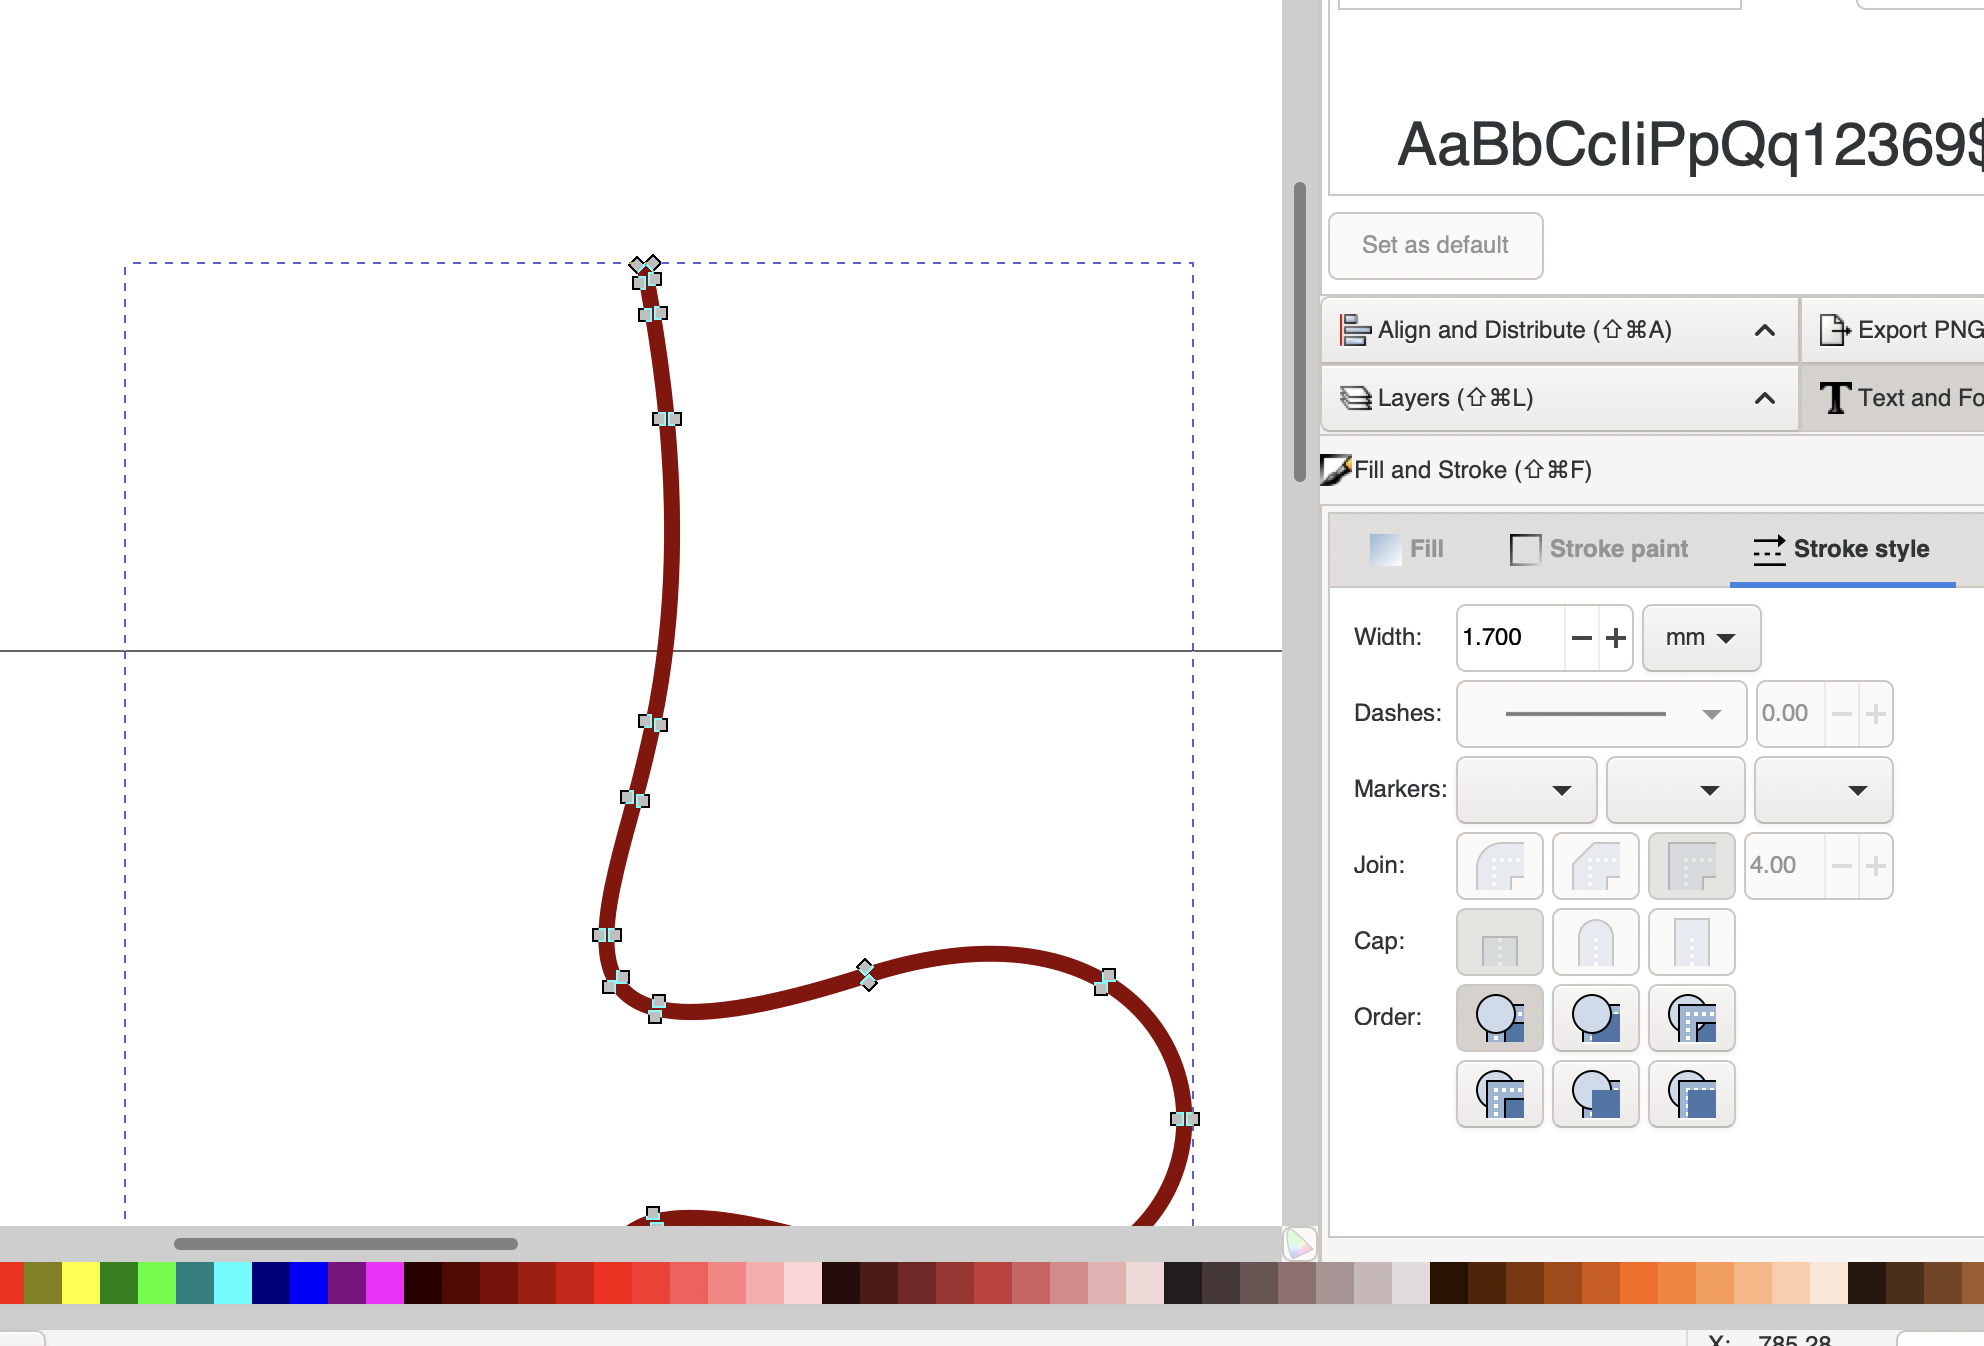Open the Dashes pattern dropdown
This screenshot has height=1346, width=1984.
pyautogui.click(x=1600, y=714)
